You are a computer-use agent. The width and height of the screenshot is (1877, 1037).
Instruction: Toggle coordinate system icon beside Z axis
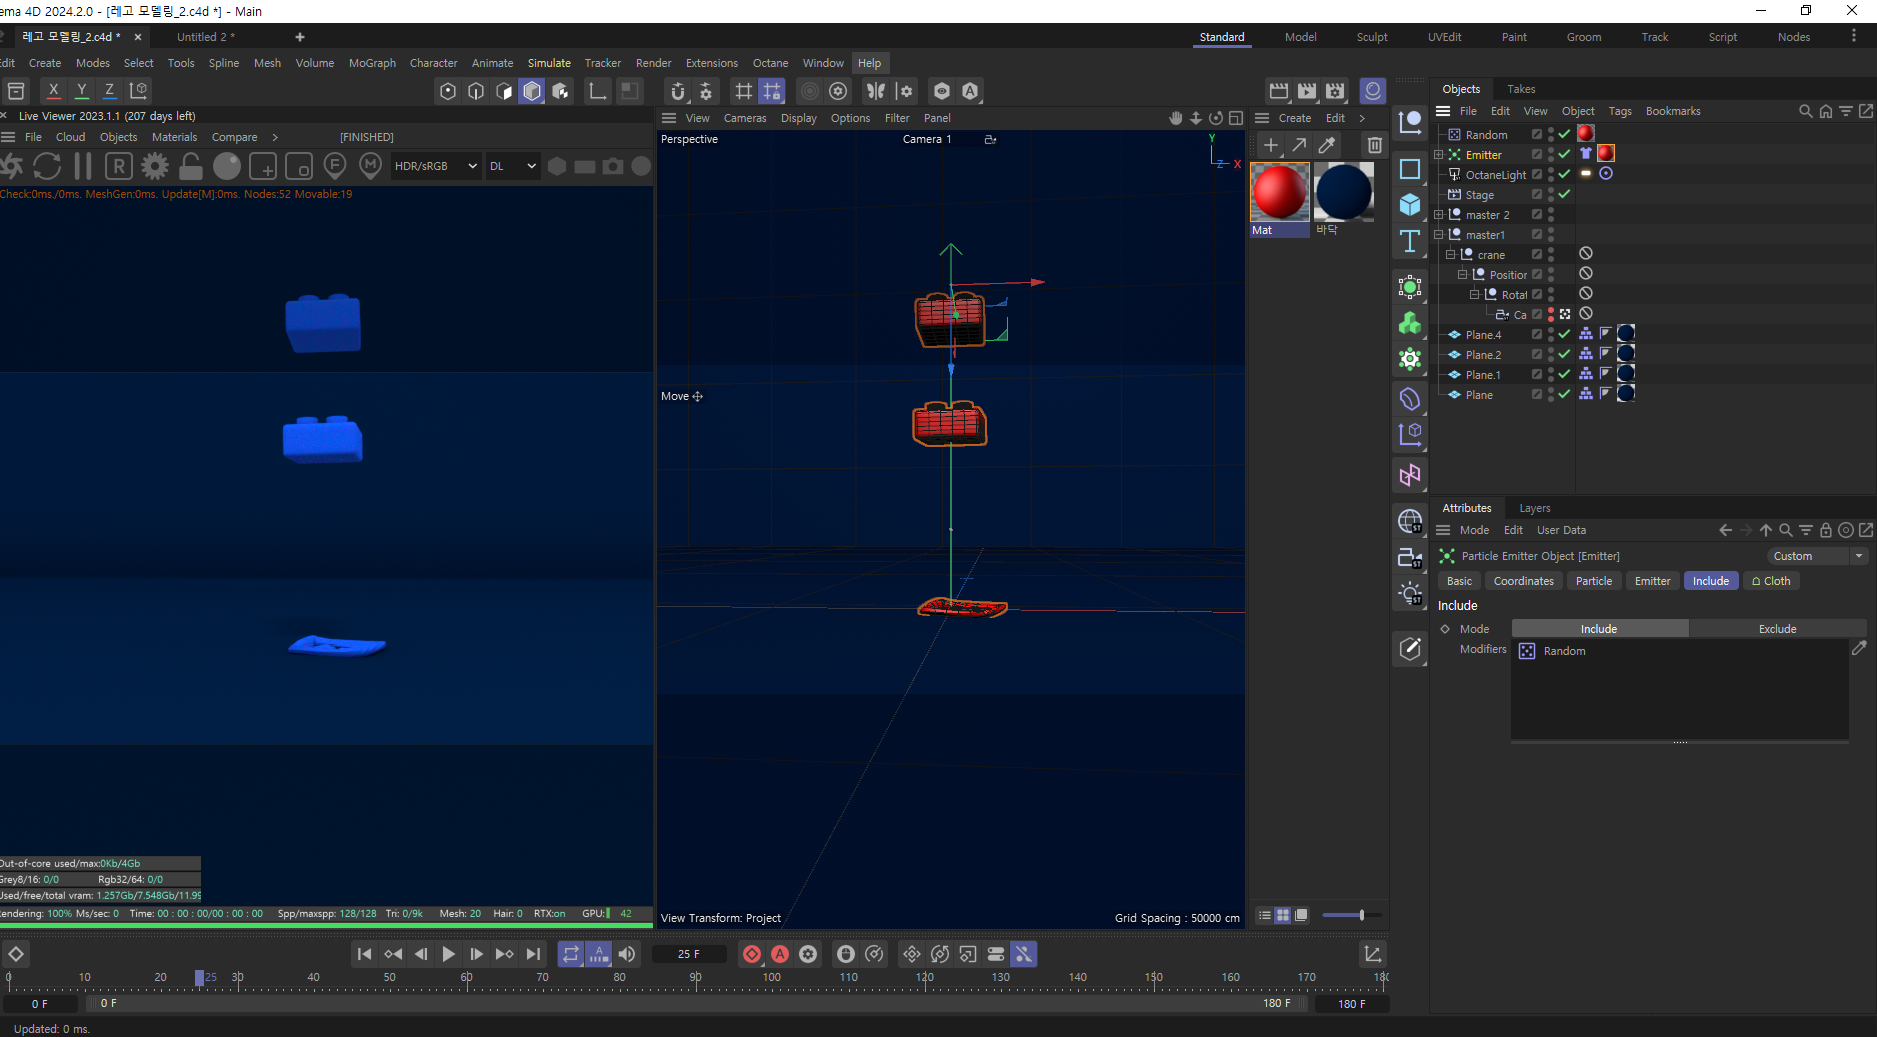[139, 90]
